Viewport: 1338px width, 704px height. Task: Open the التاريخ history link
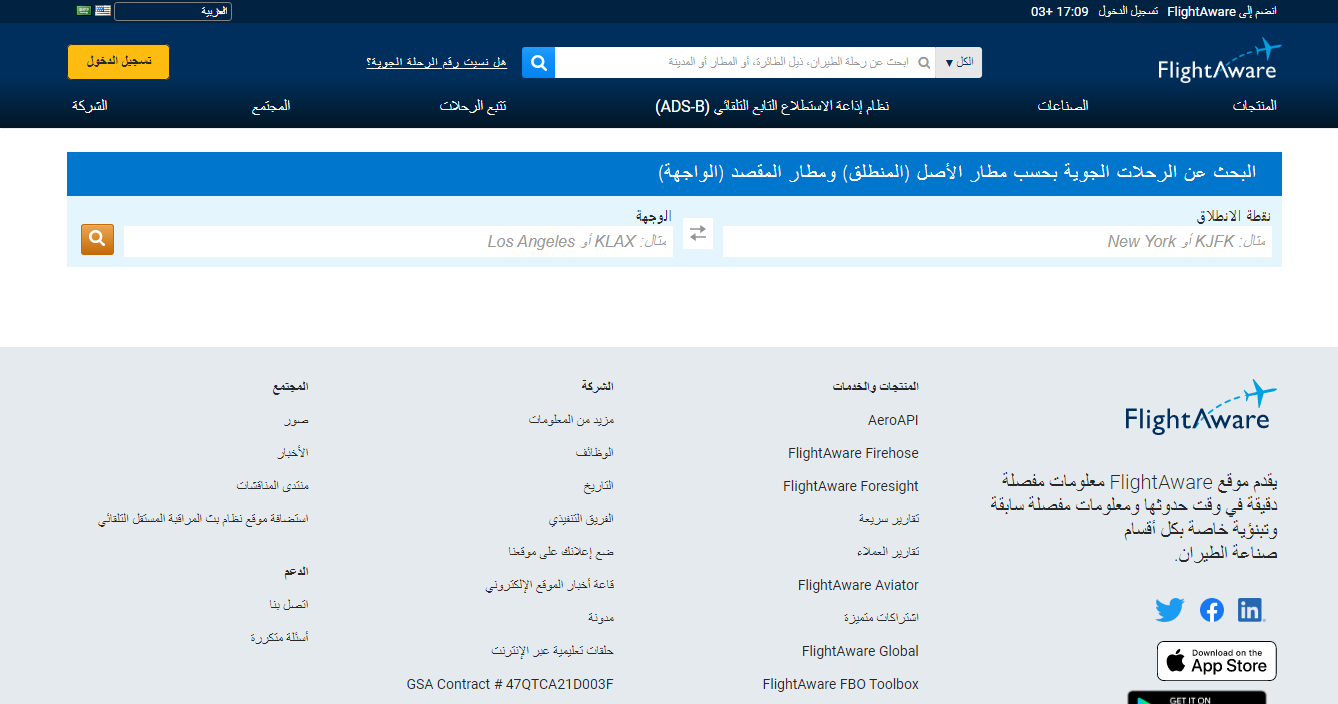point(599,486)
